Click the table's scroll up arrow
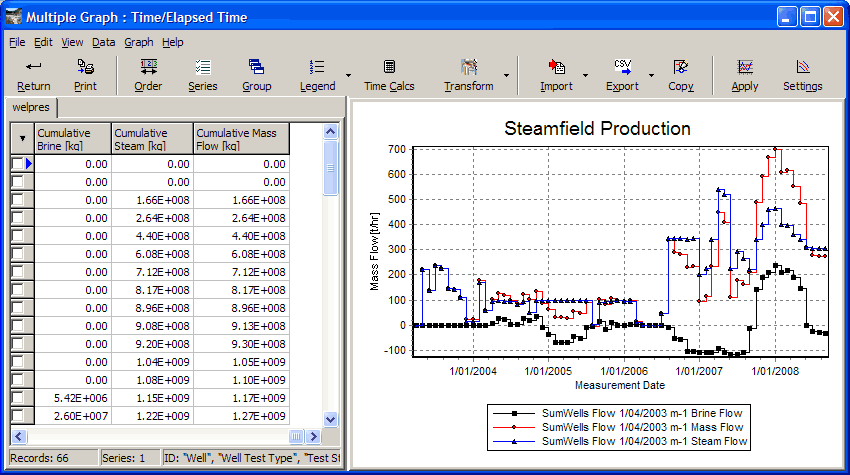 330,131
